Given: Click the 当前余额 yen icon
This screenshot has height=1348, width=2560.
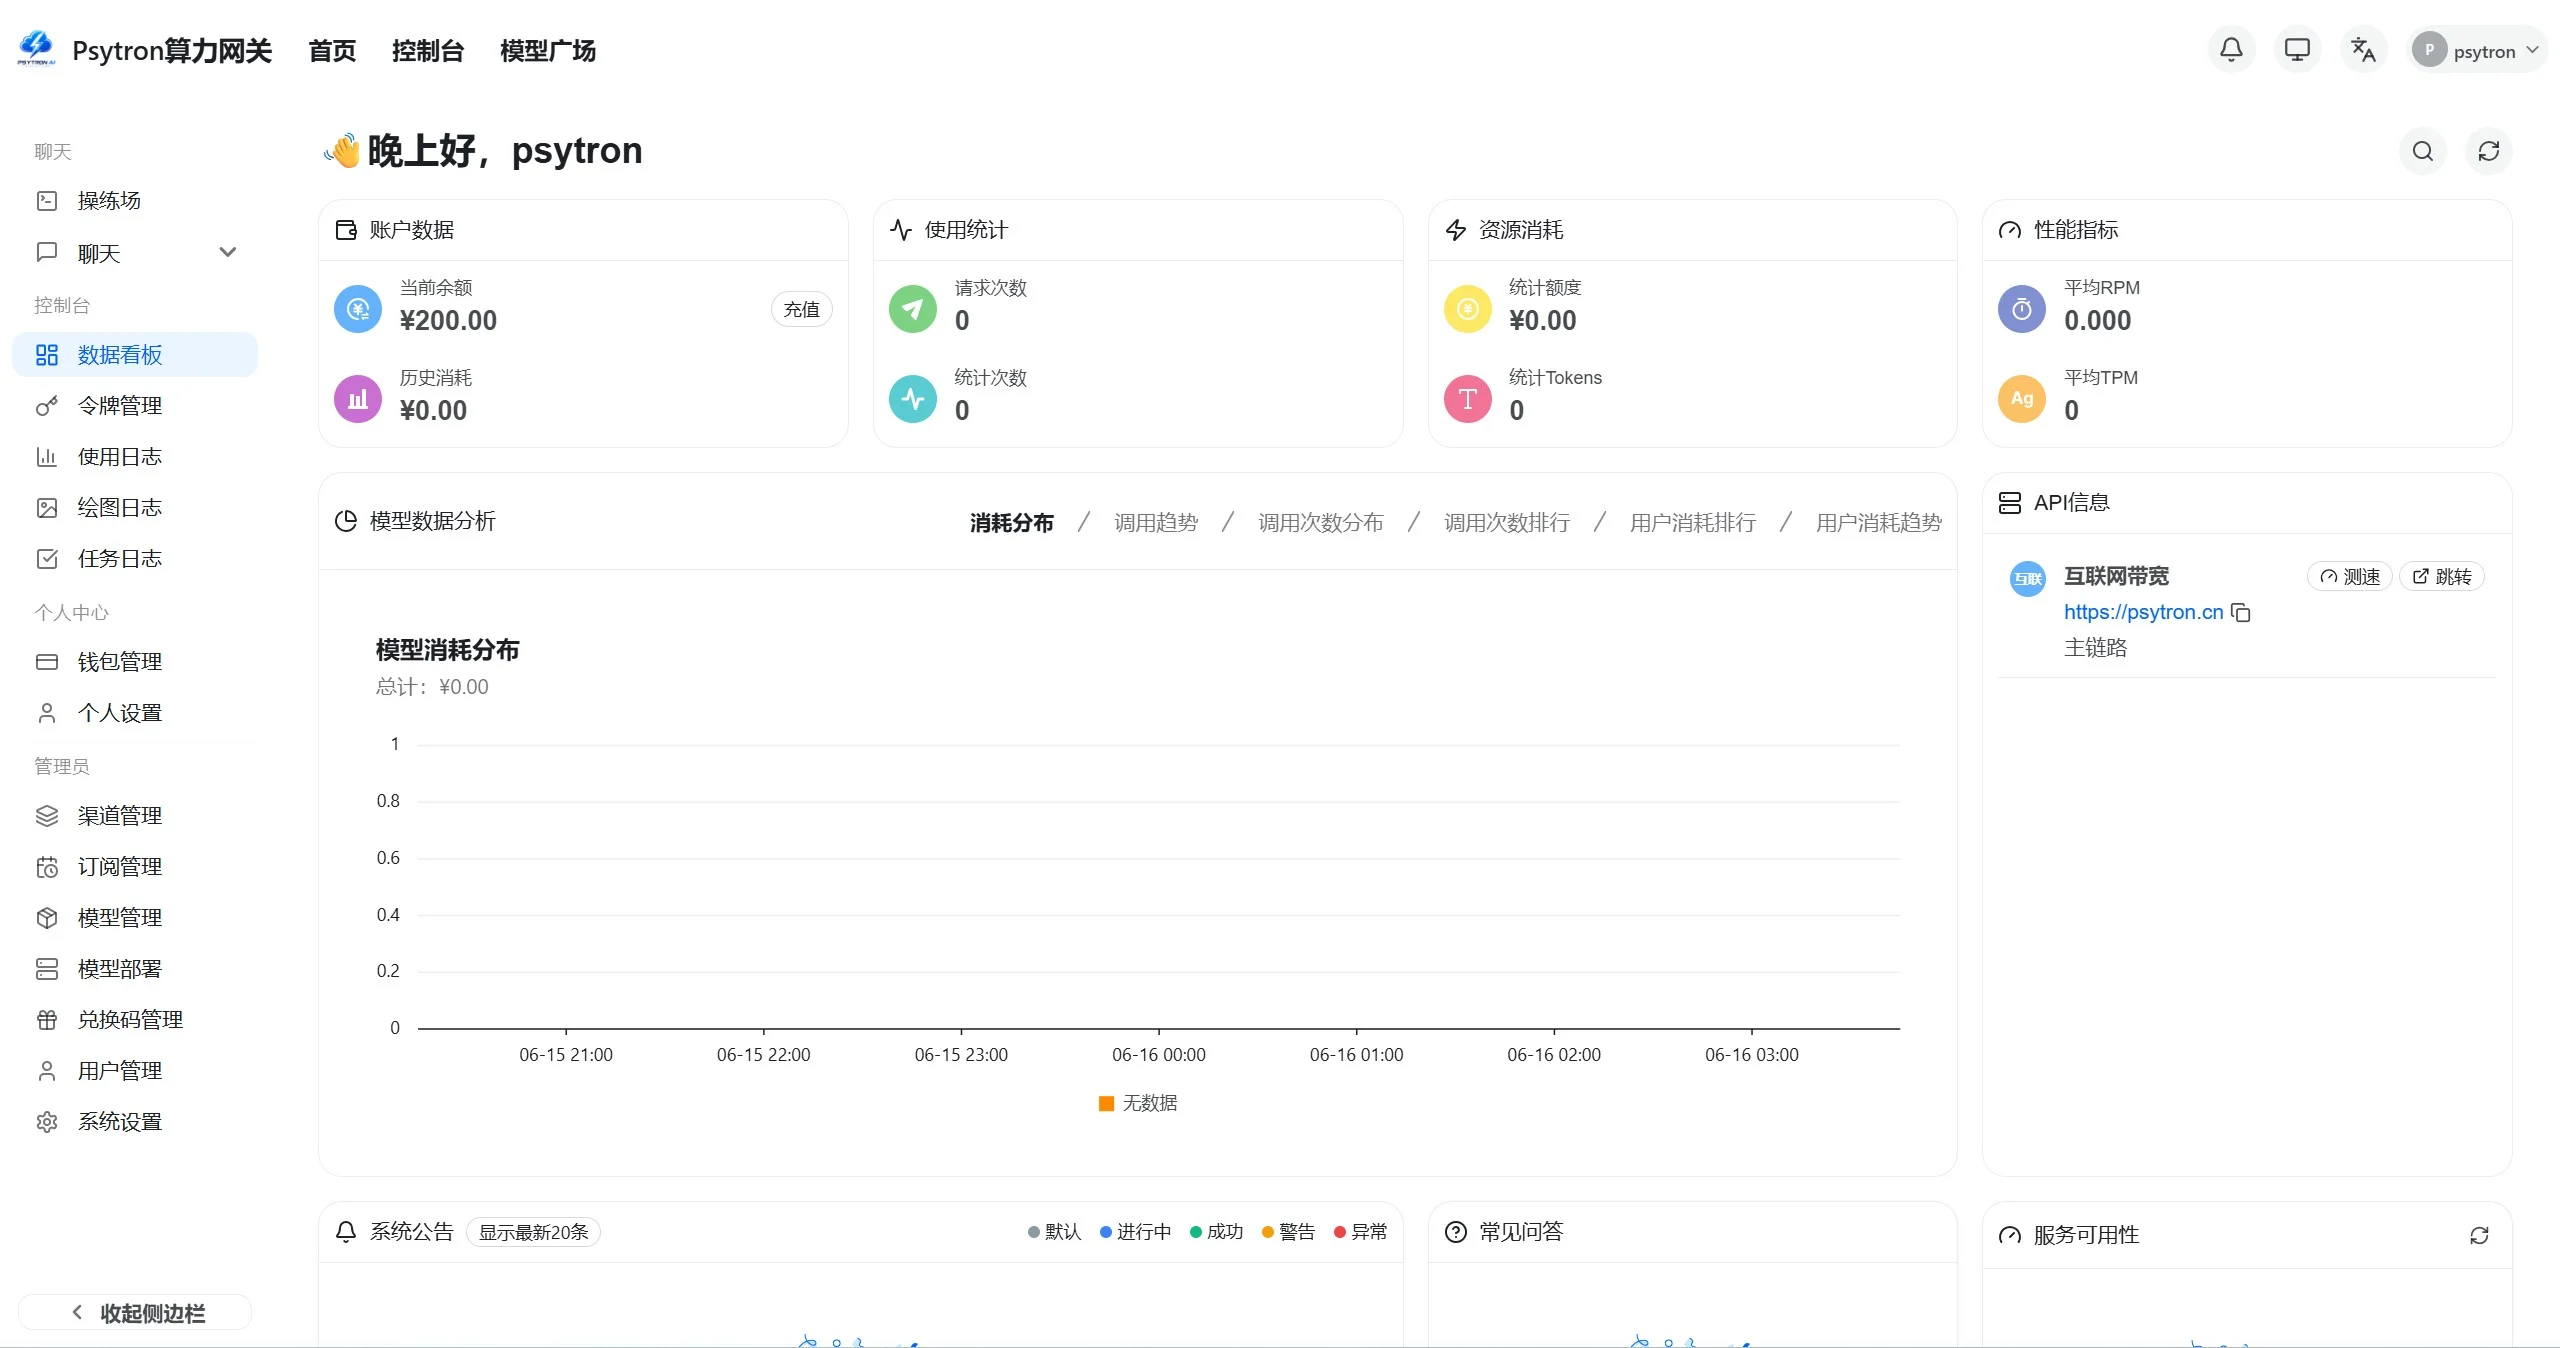Looking at the screenshot, I should tap(358, 309).
